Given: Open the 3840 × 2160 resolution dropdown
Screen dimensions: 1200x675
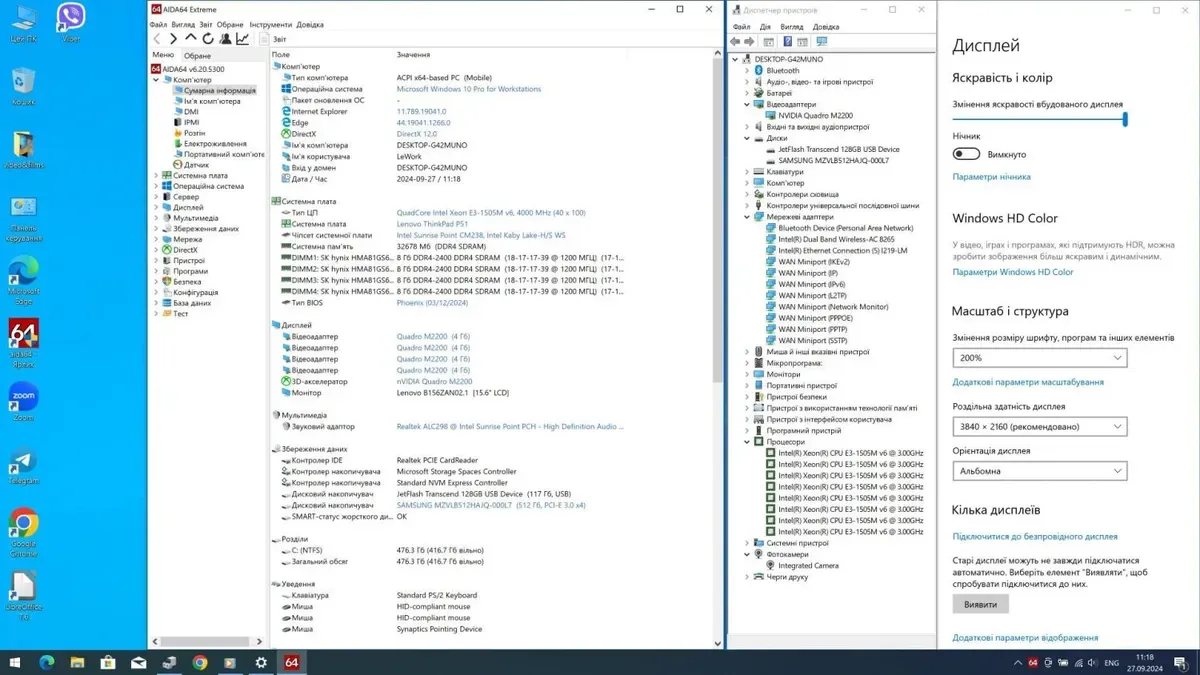Looking at the screenshot, I should click(x=1039, y=426).
